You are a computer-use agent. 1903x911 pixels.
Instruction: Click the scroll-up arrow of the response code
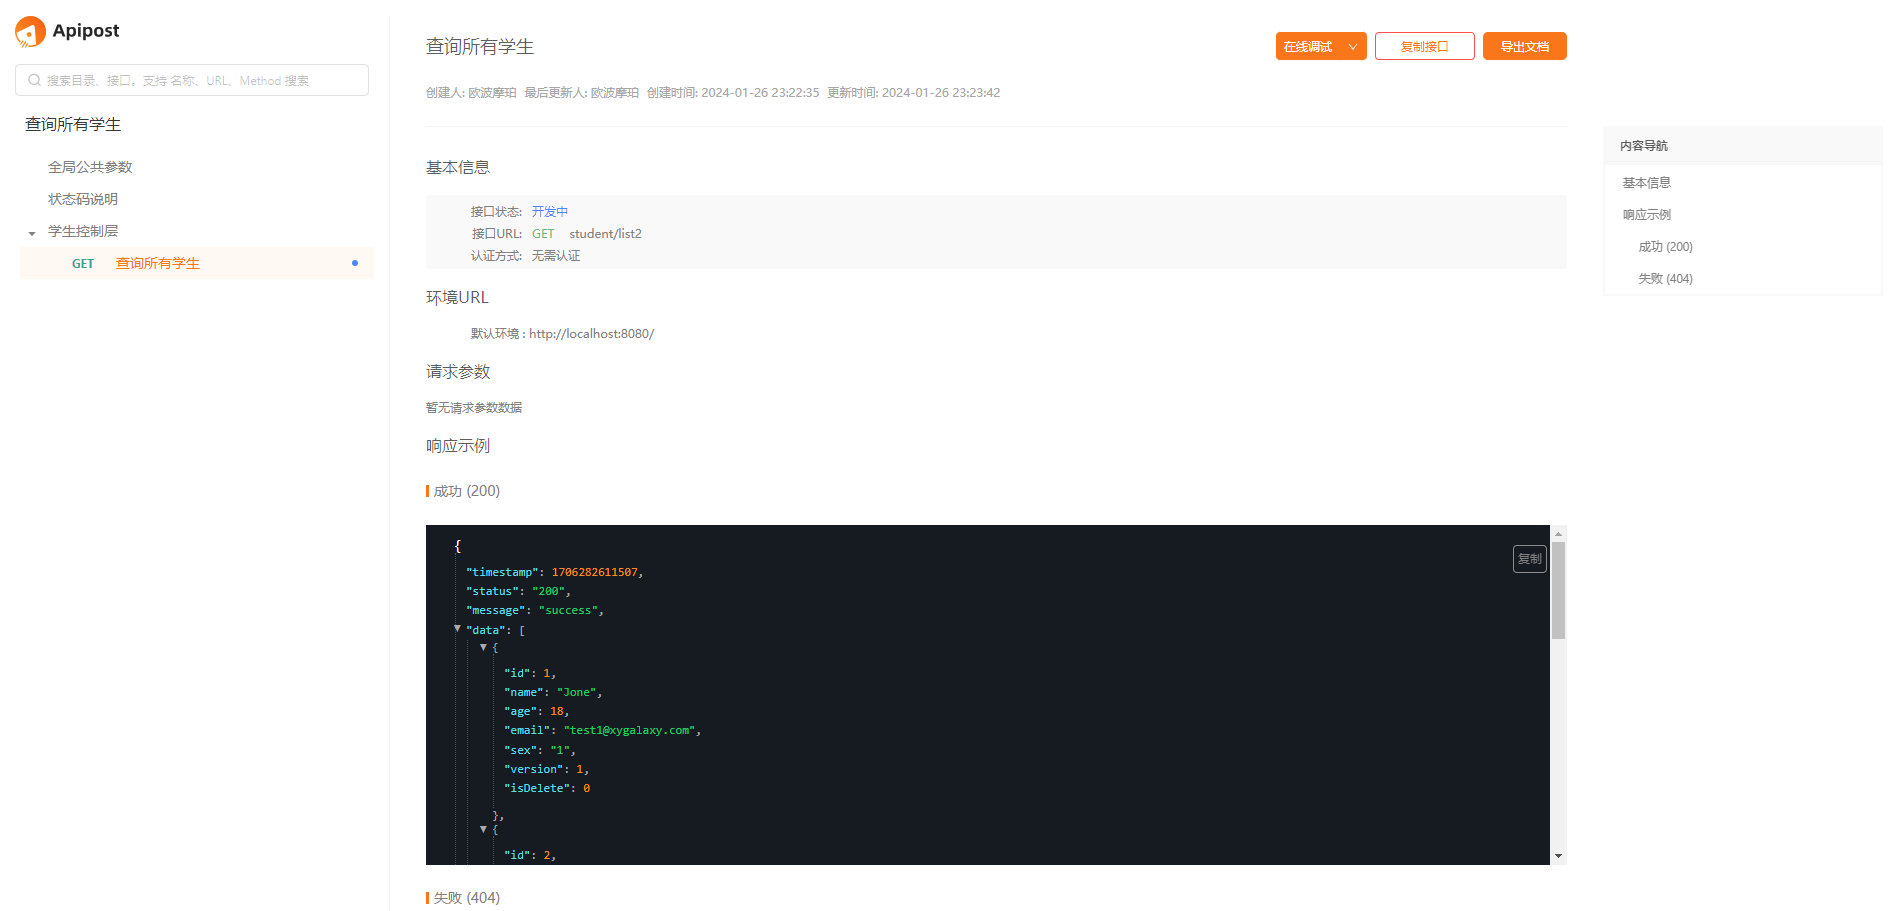pyautogui.click(x=1558, y=534)
